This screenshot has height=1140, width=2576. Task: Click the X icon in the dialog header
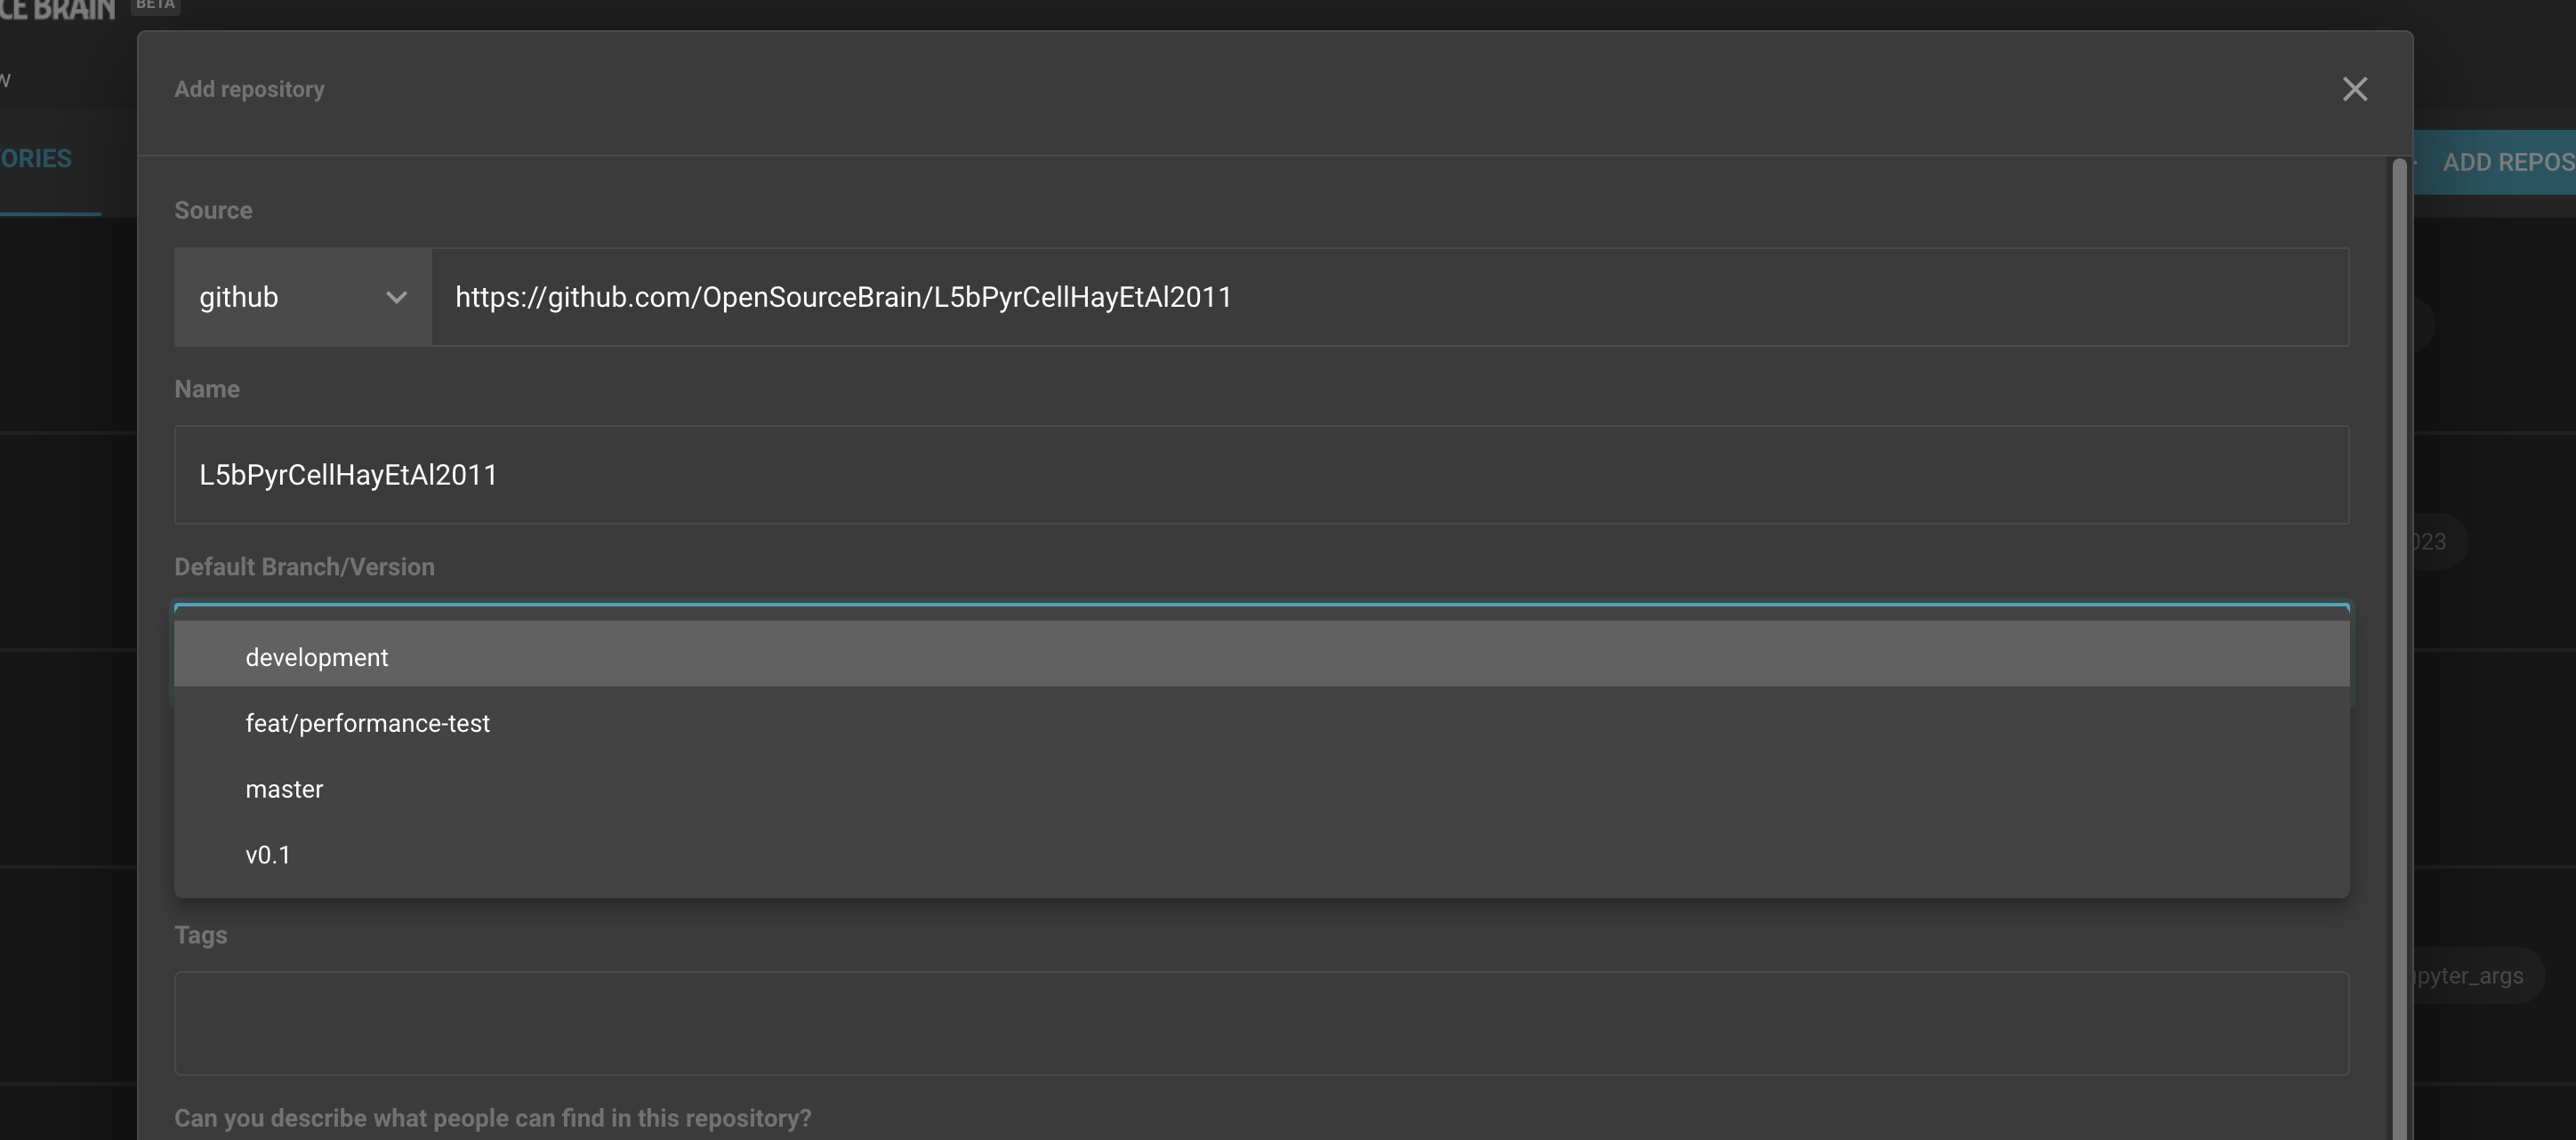2356,89
